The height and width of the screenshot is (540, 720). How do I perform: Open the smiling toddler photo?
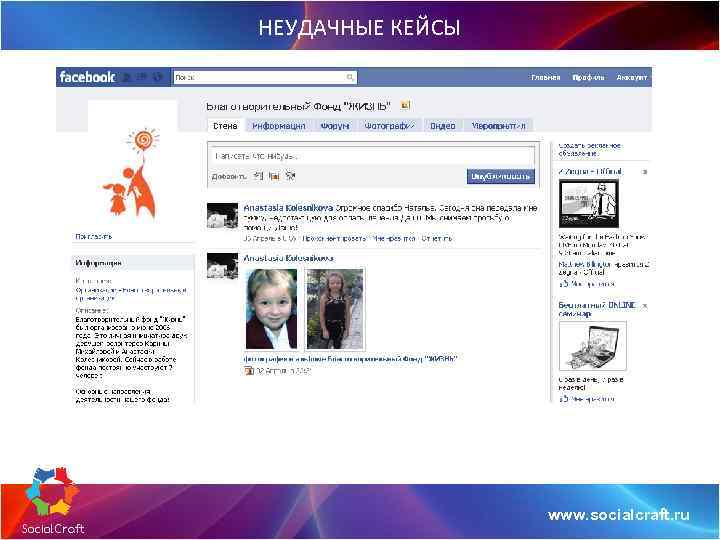[272, 309]
